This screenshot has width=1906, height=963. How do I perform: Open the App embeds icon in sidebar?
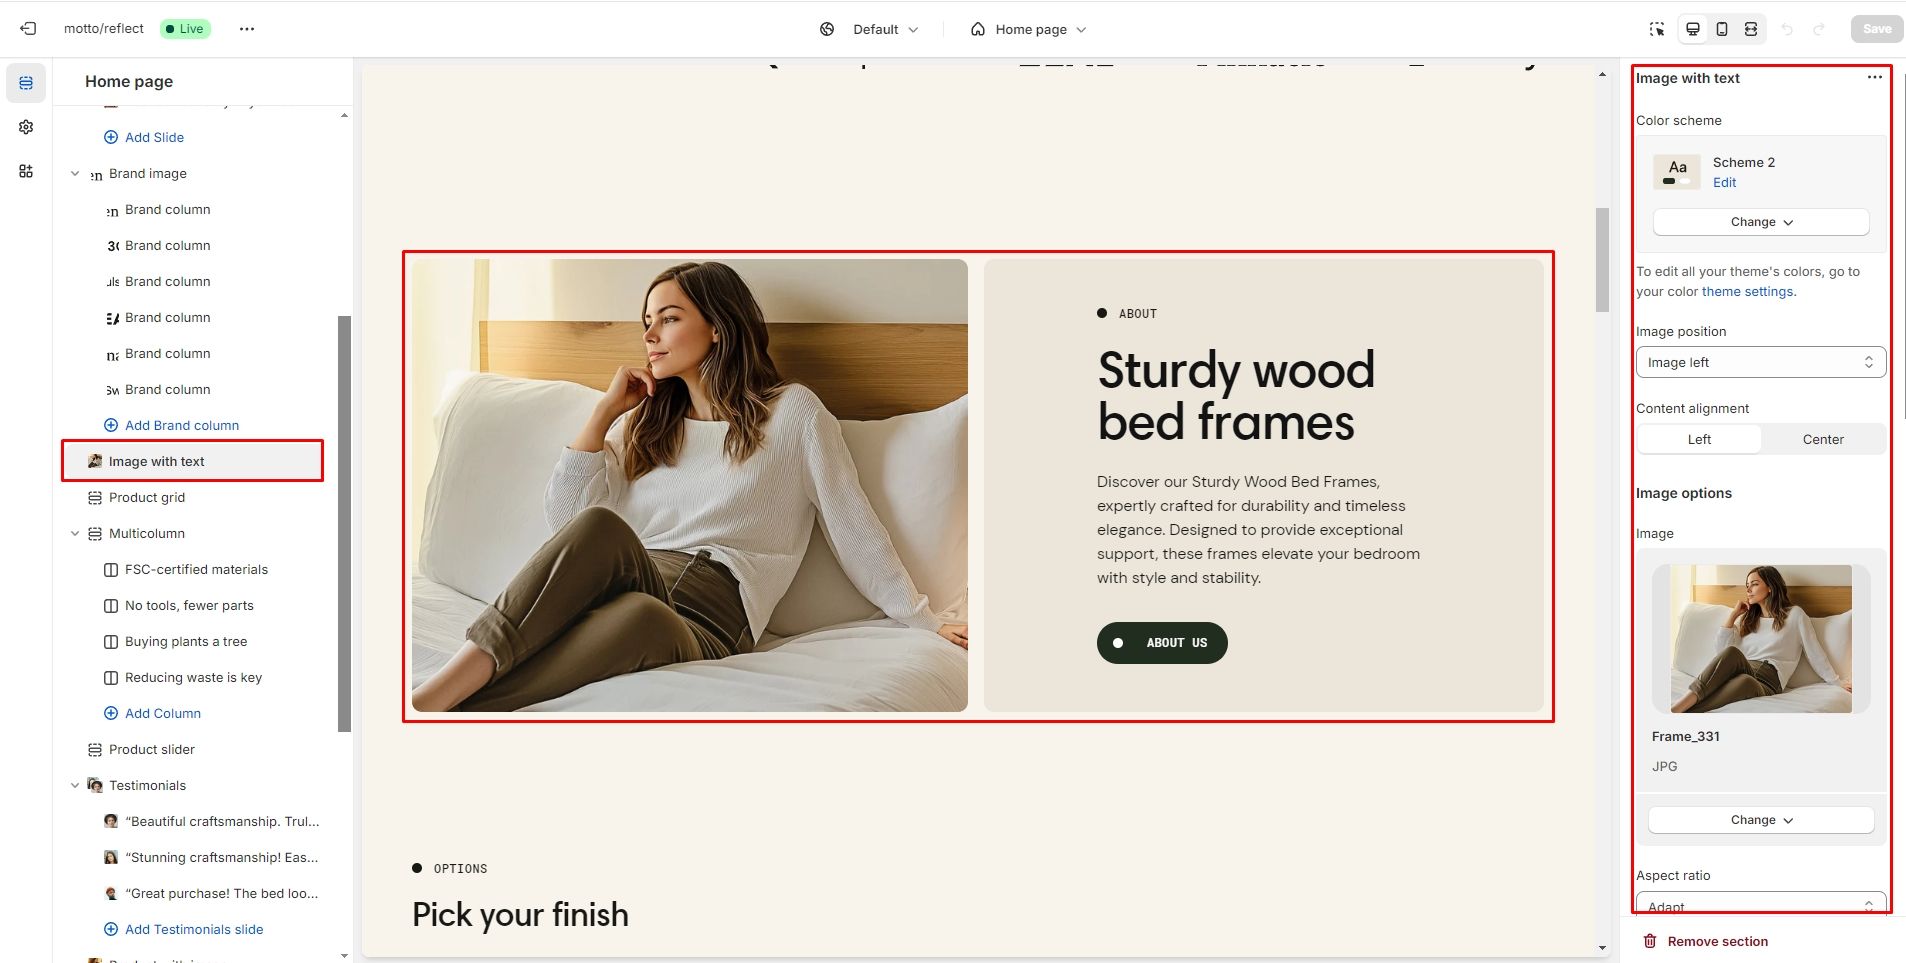click(x=26, y=171)
